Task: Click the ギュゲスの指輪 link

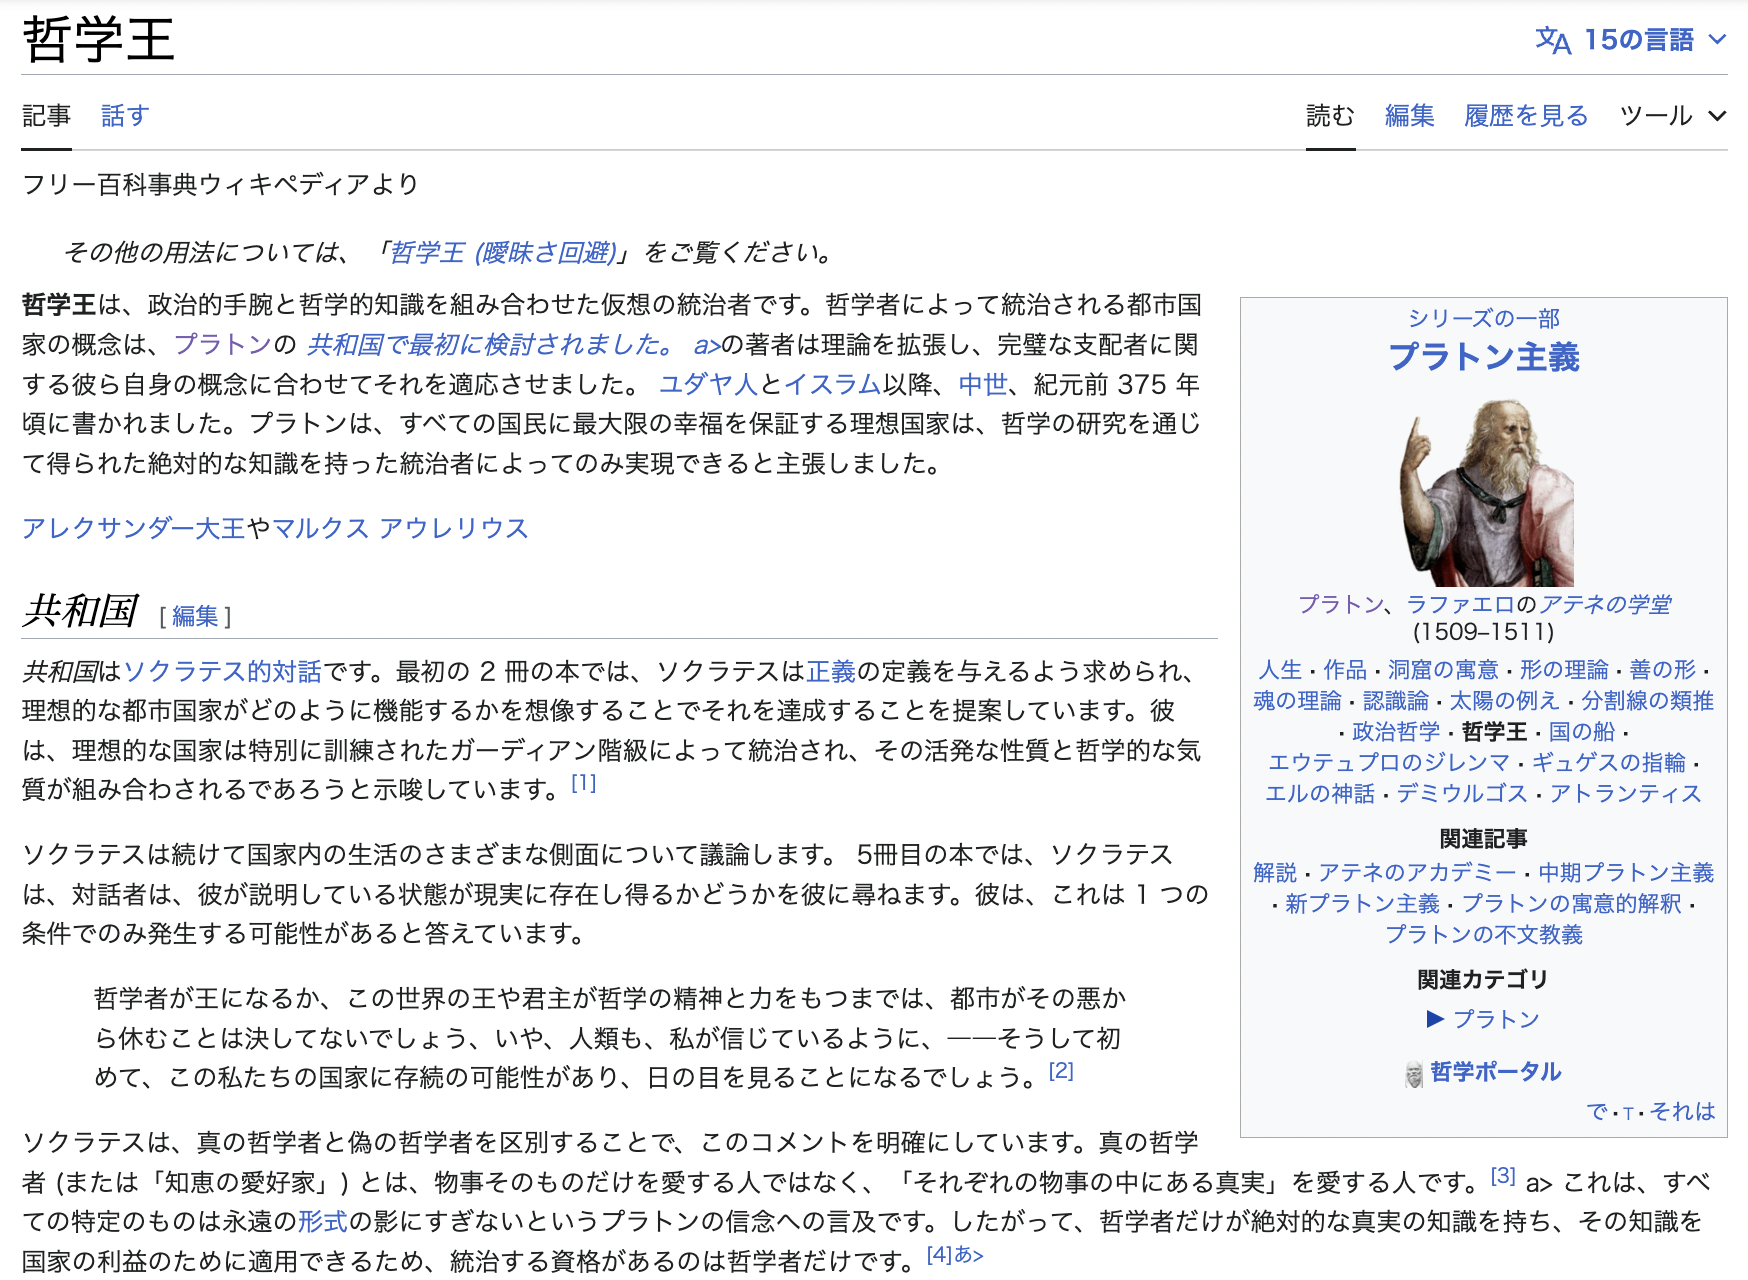Action: pos(1609,762)
